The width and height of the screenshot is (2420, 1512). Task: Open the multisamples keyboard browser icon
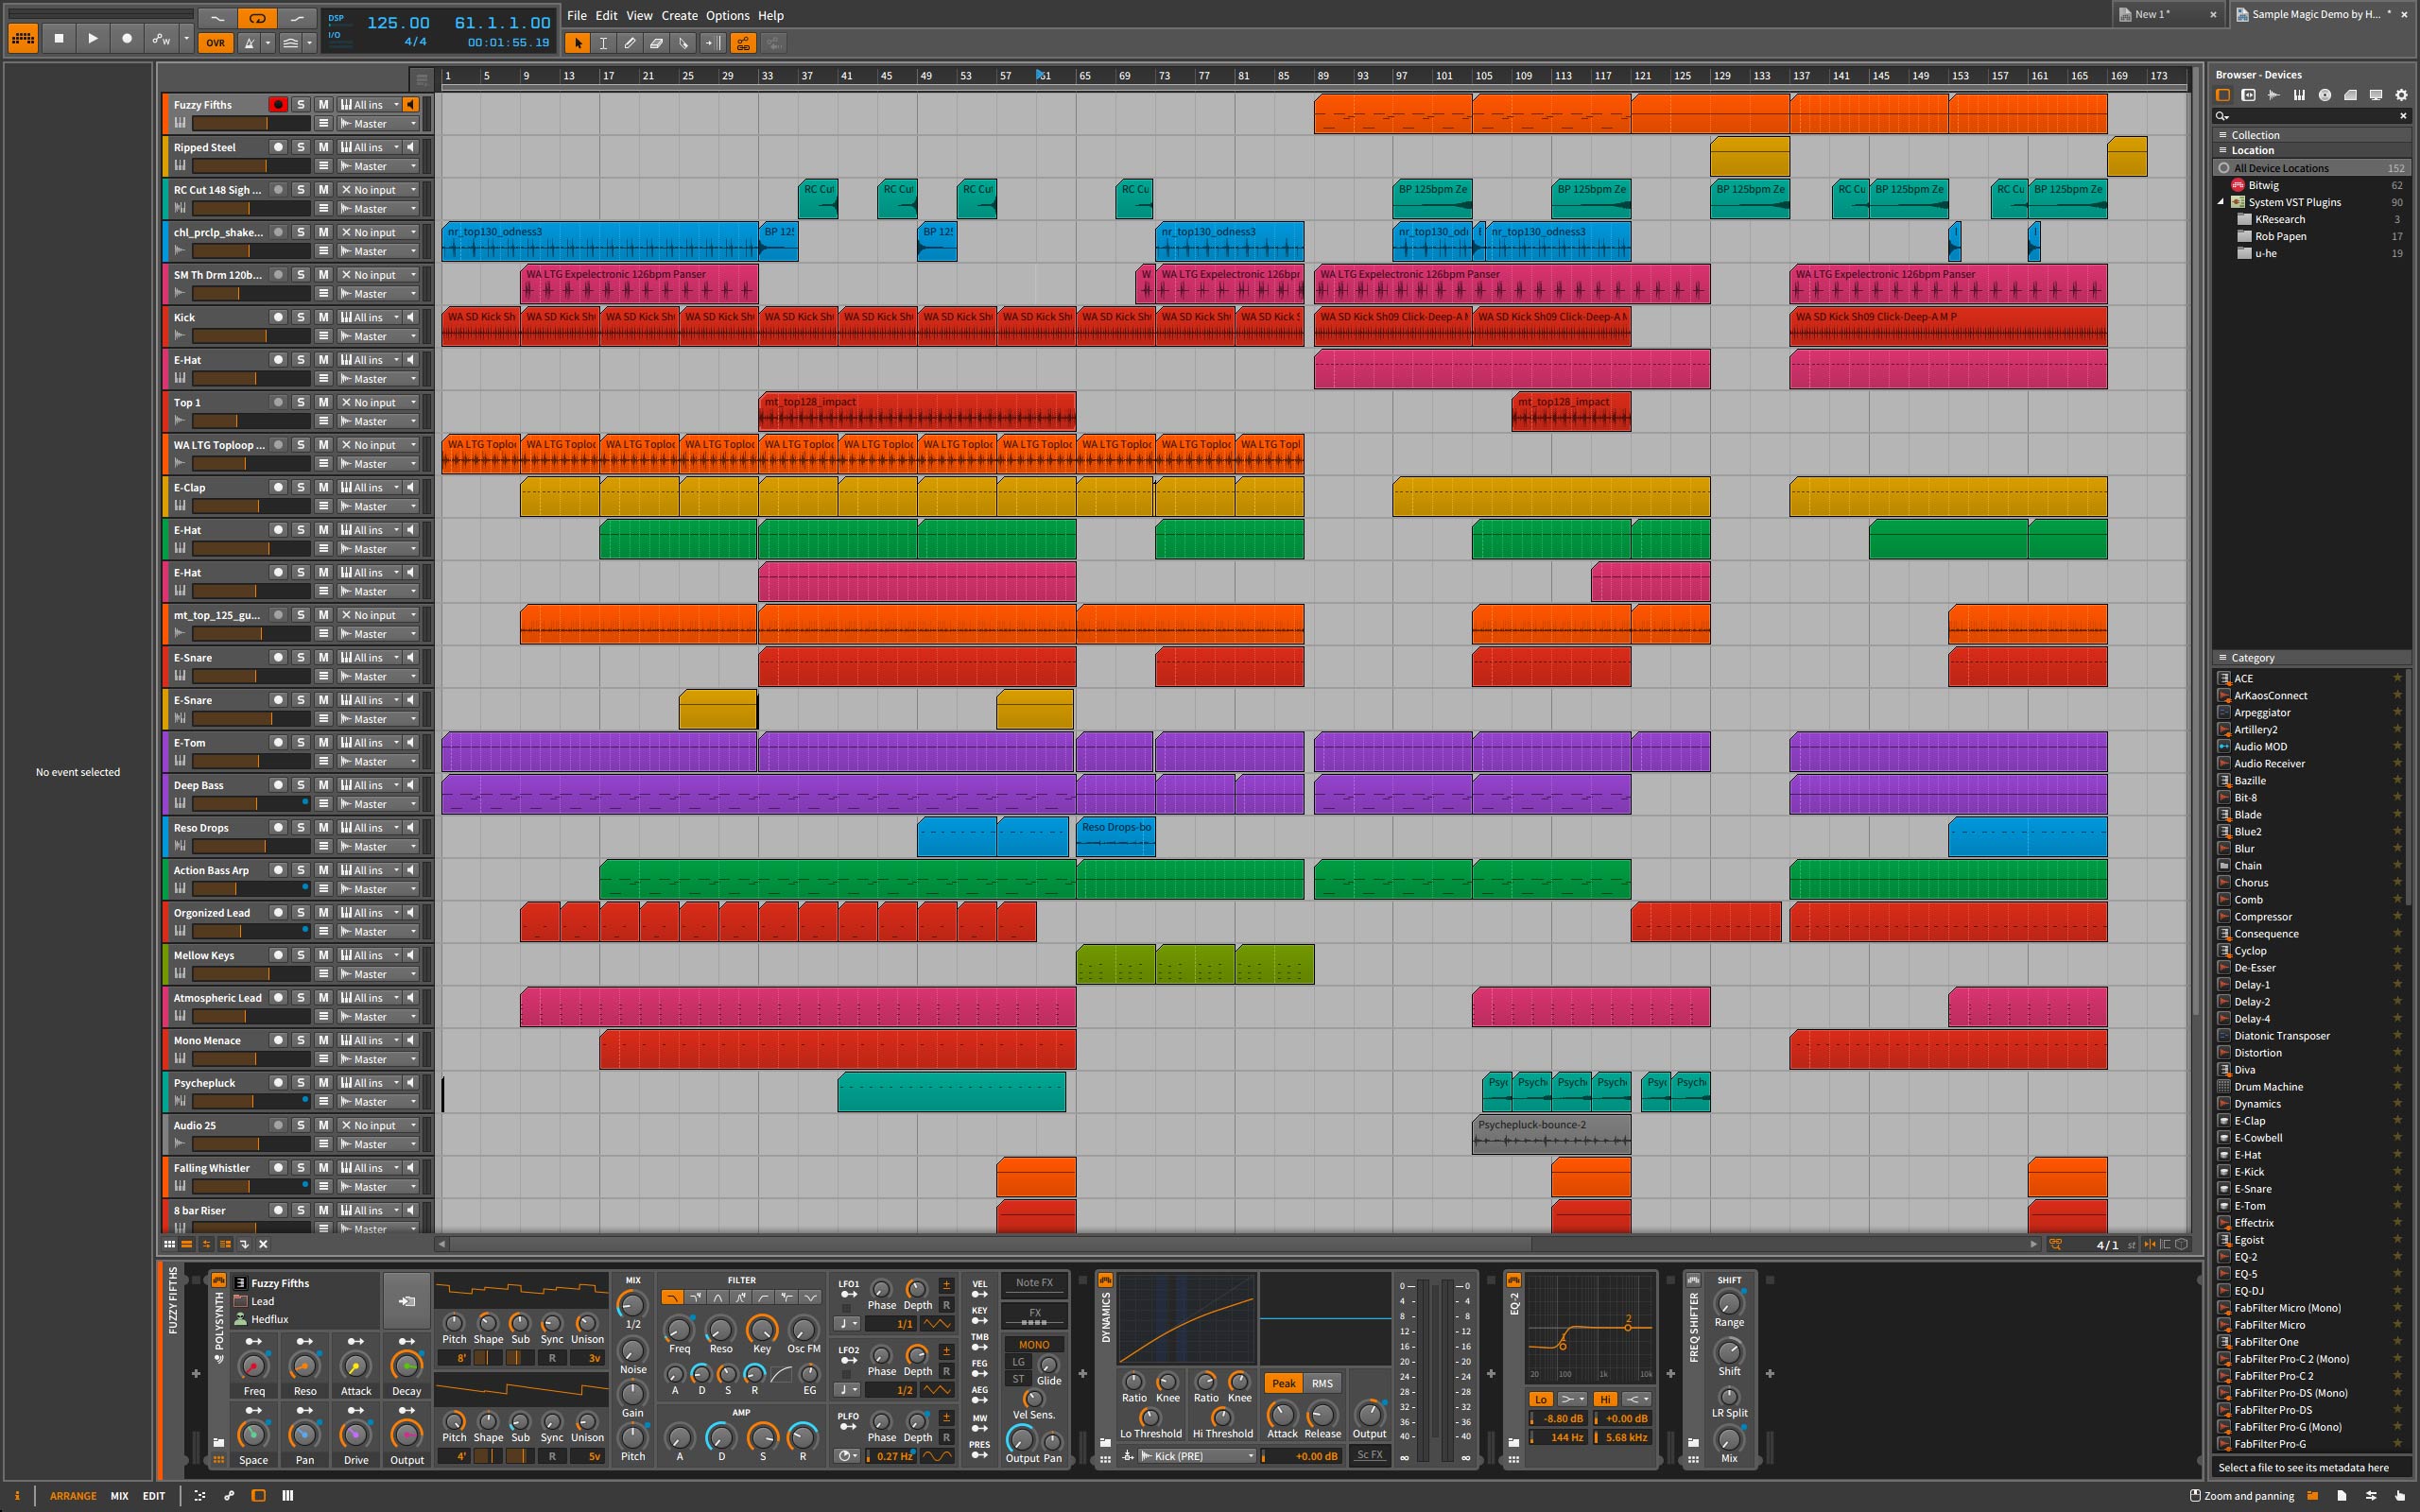2299,95
